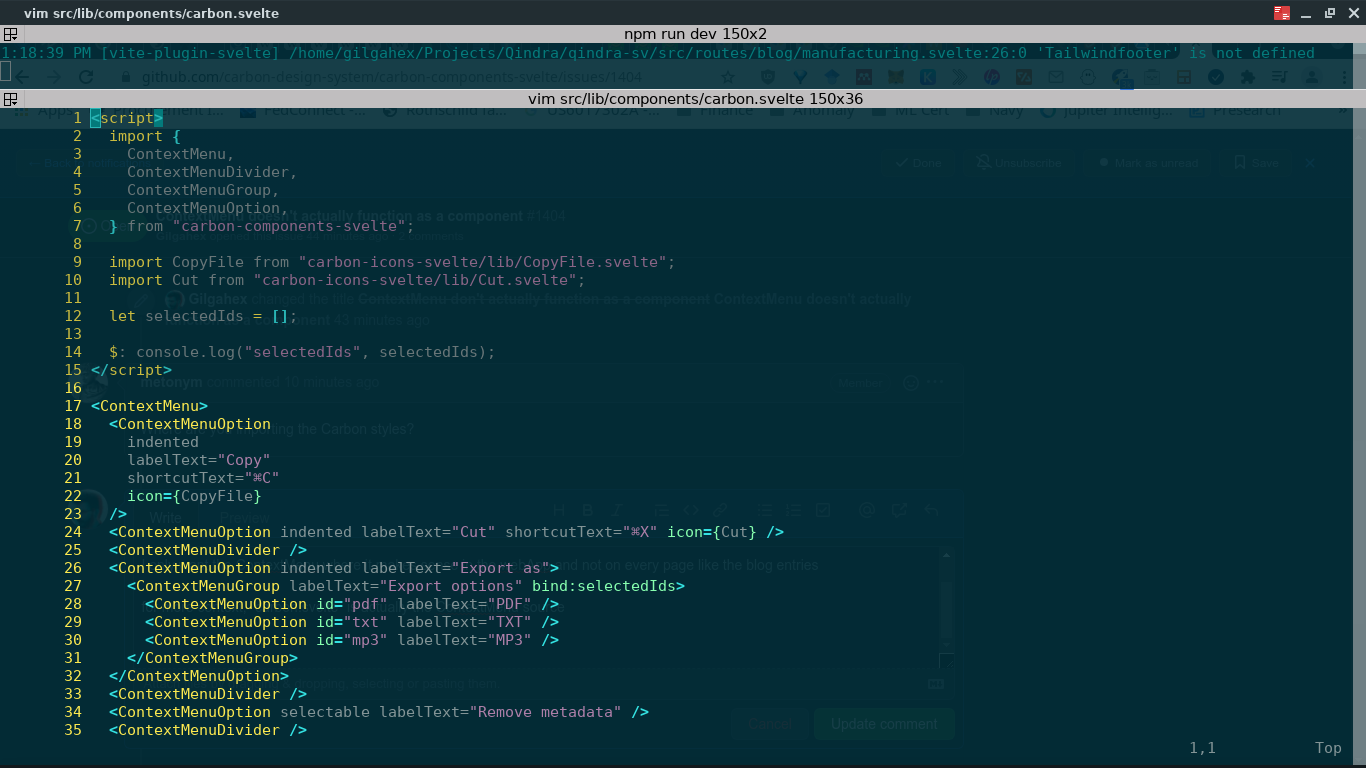This screenshot has width=1366, height=768.
Task: Click icon={CopyFile} attribute
Action: [195, 496]
